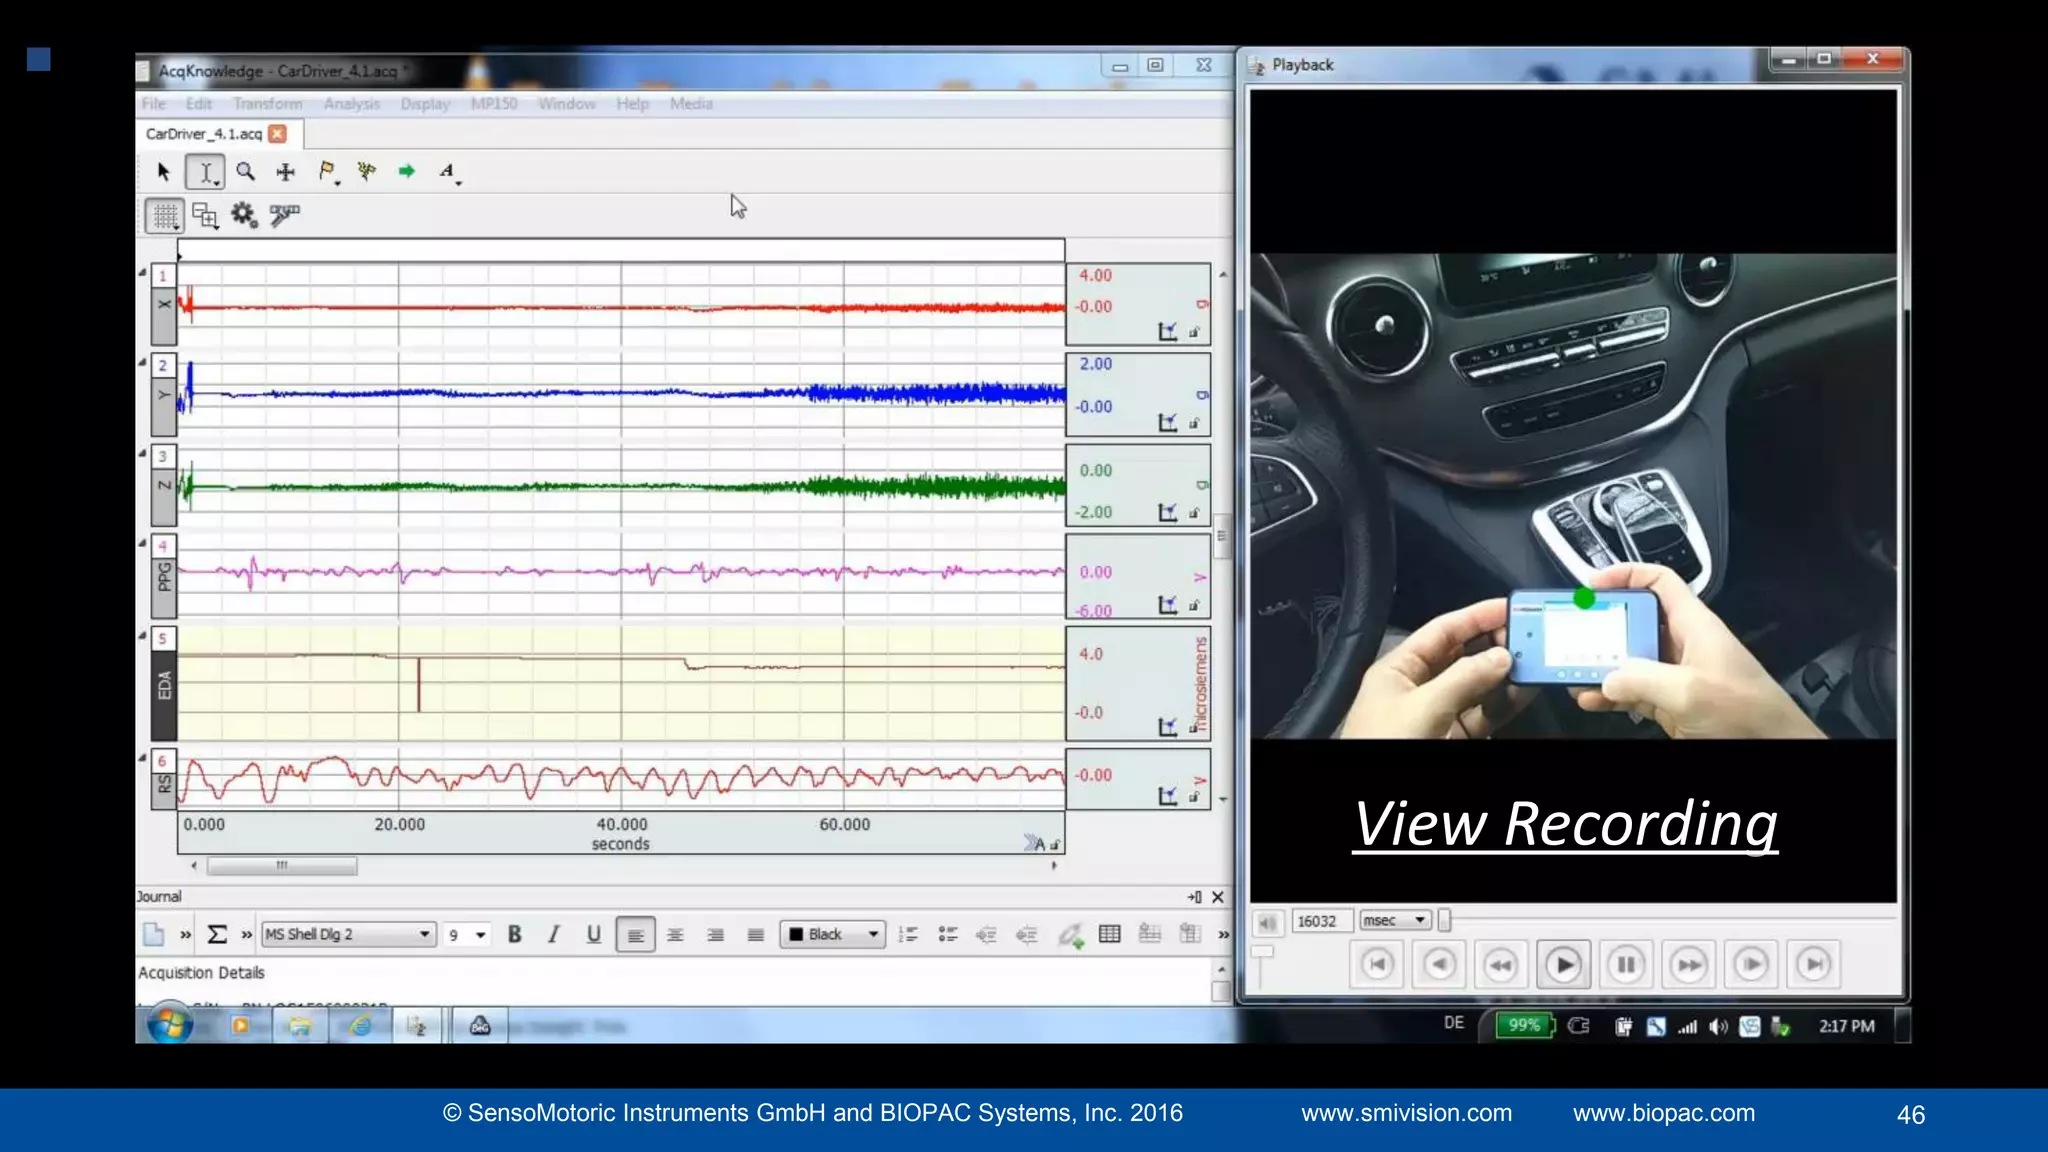
Task: Click horizontal autoscale icon on time axis
Action: click(x=1035, y=844)
